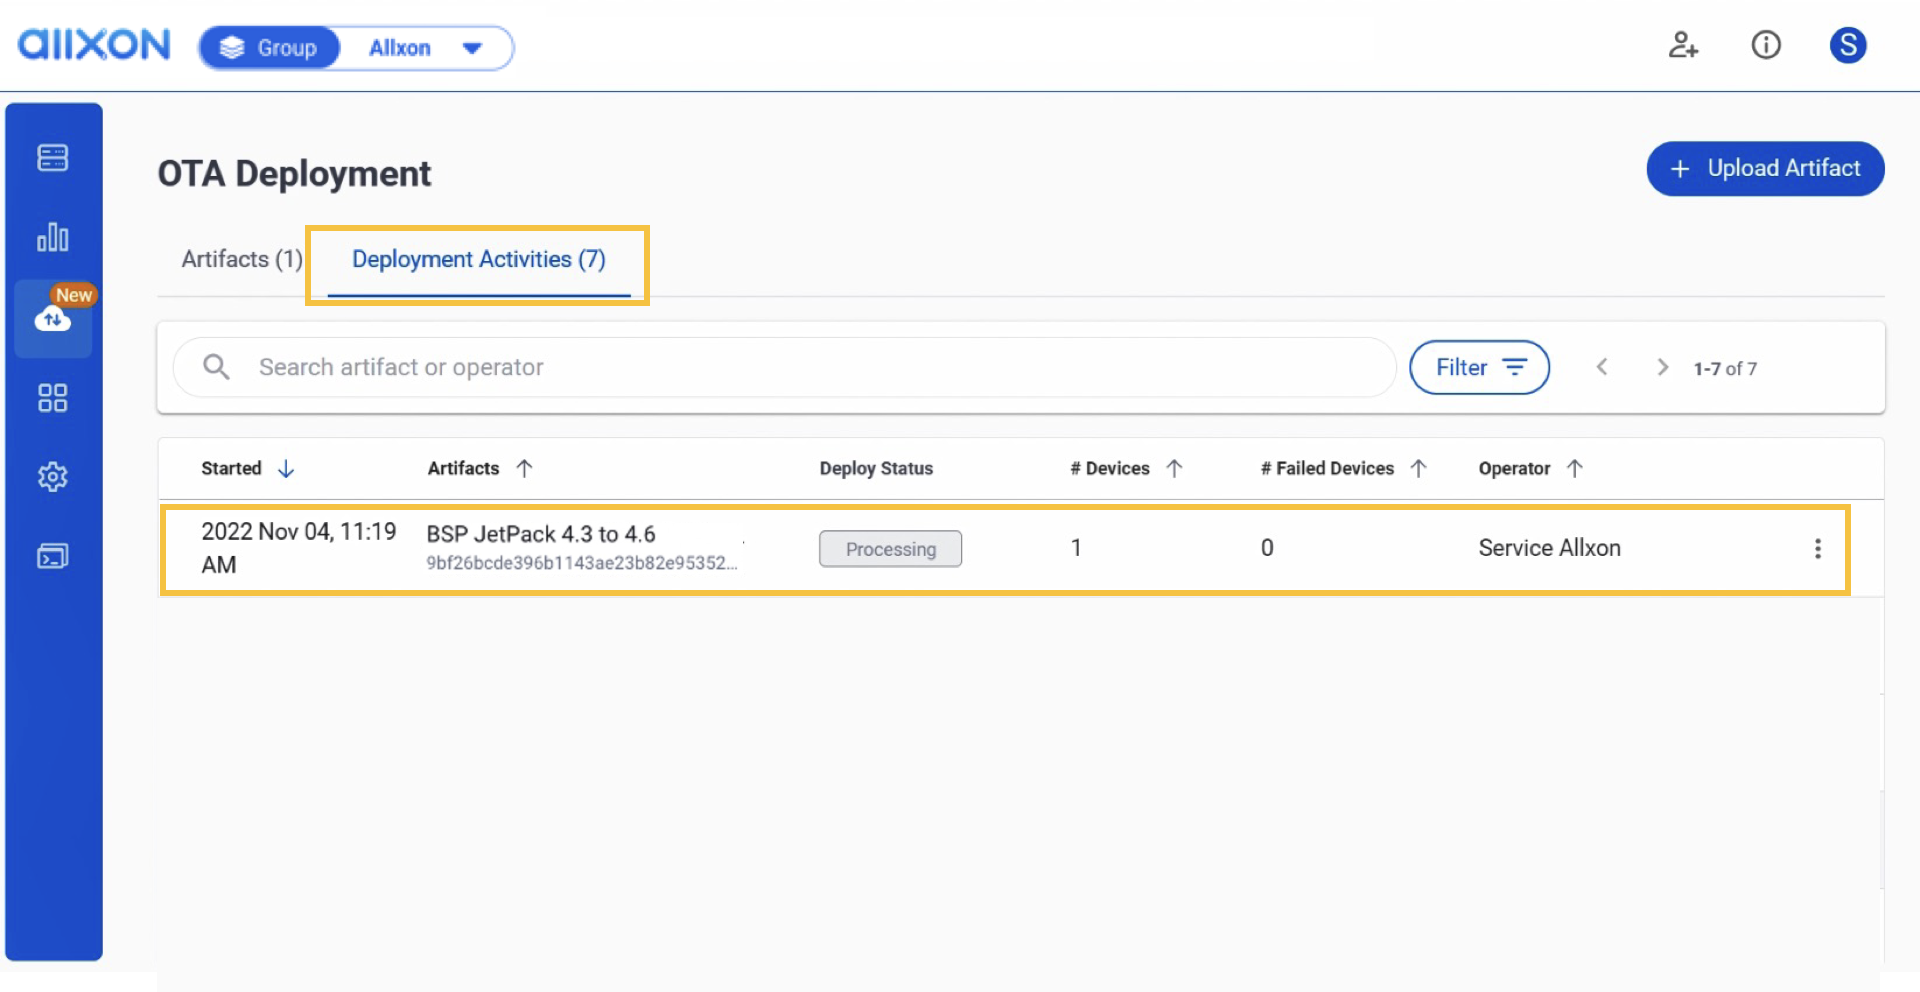The height and width of the screenshot is (992, 1920).
Task: Open the Filter button
Action: [x=1479, y=367]
